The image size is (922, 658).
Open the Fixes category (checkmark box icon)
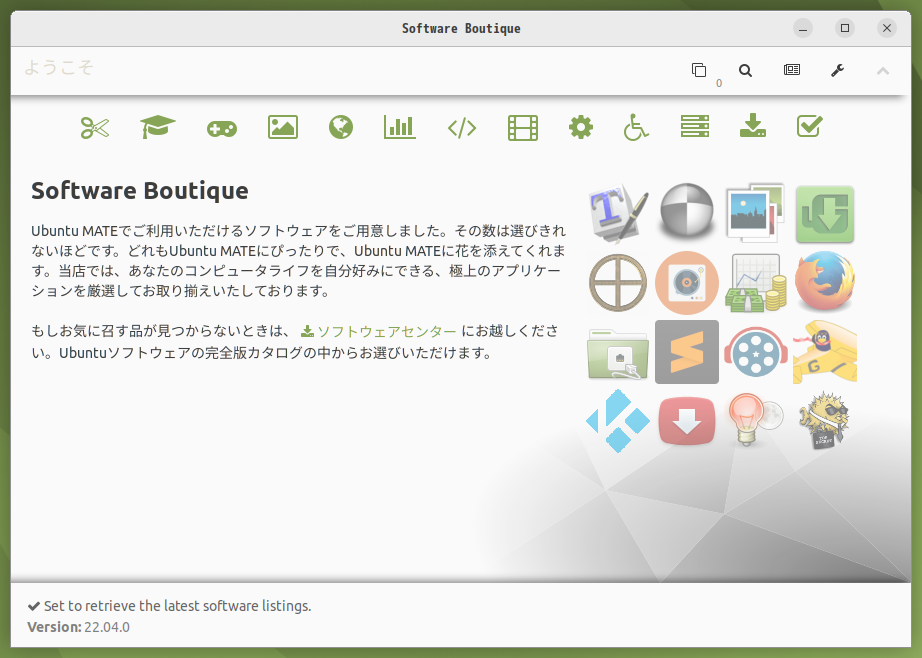810,126
